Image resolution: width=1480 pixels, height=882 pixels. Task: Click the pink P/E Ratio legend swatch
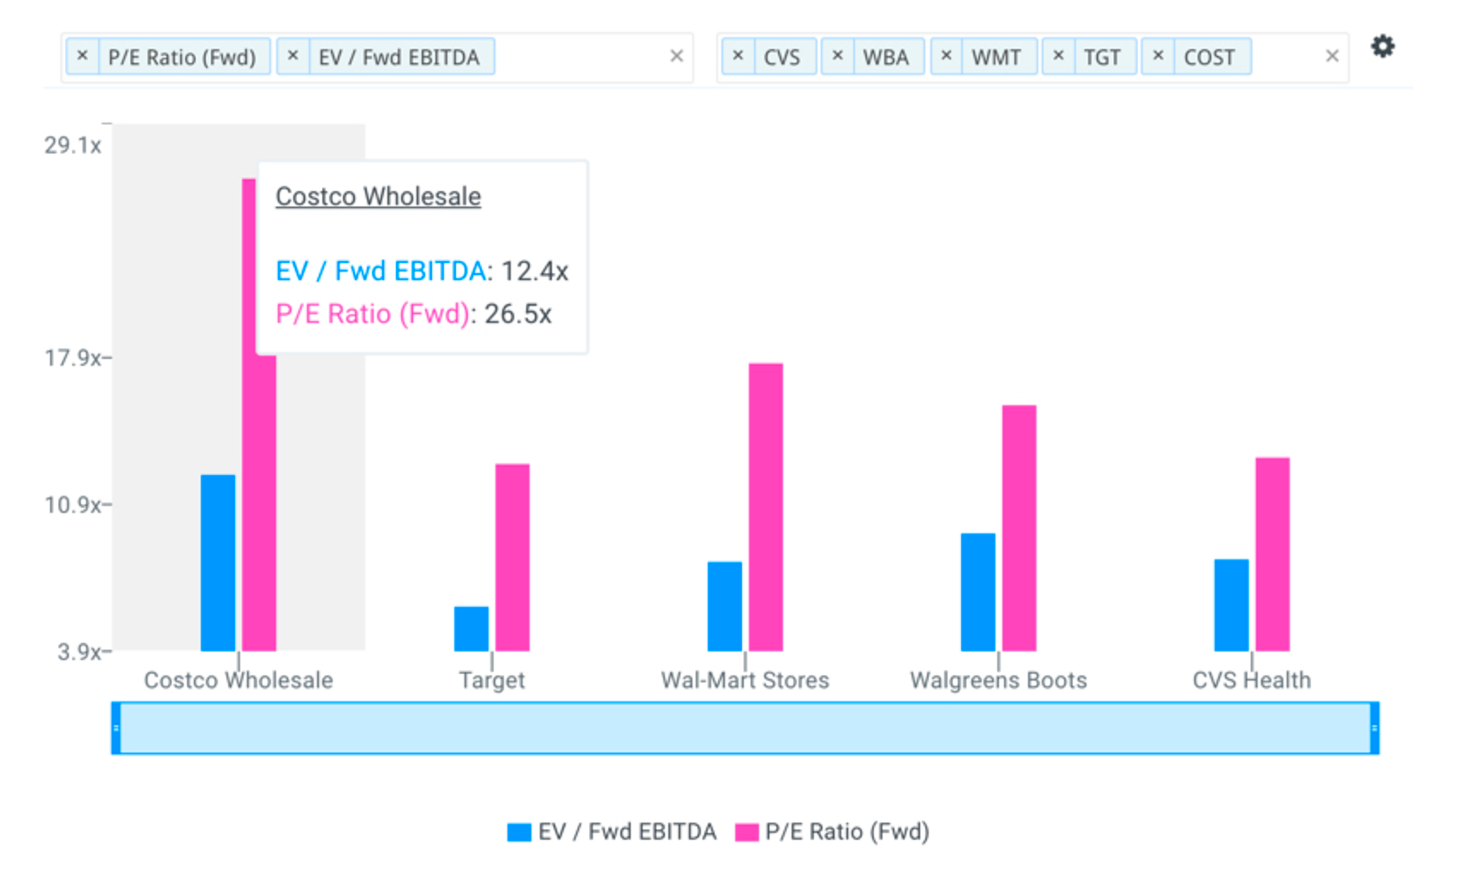click(x=746, y=832)
